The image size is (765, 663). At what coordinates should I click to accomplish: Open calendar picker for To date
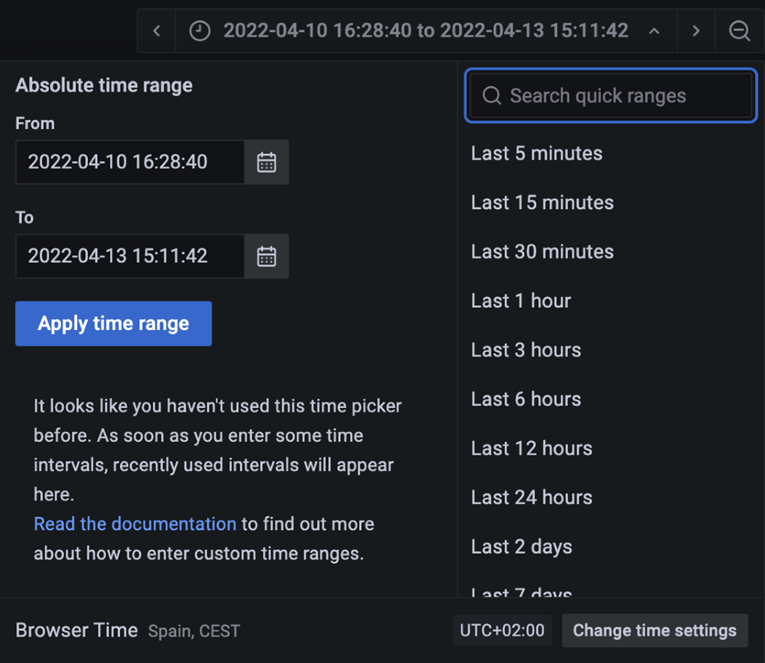[266, 256]
